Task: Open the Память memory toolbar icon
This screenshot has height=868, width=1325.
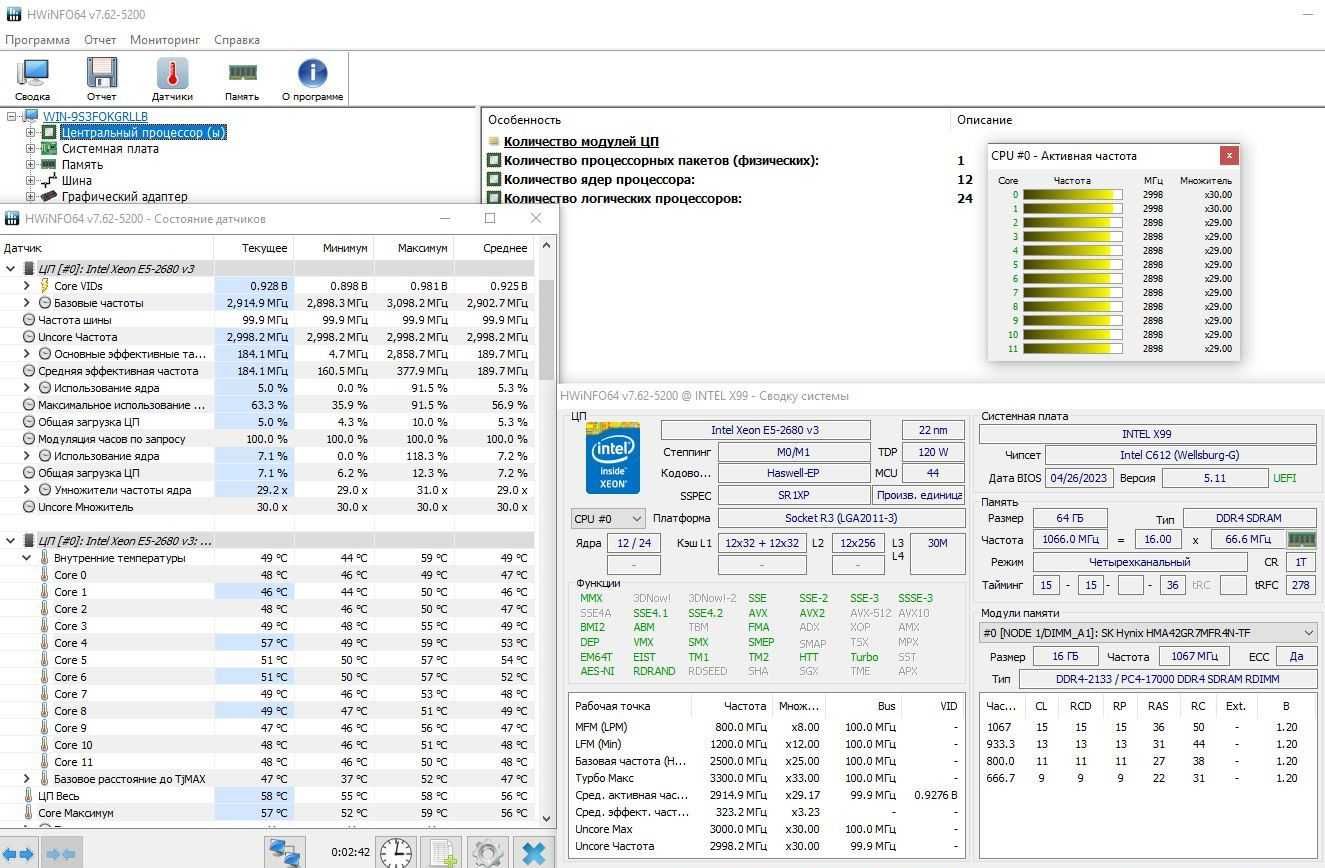Action: tap(242, 79)
